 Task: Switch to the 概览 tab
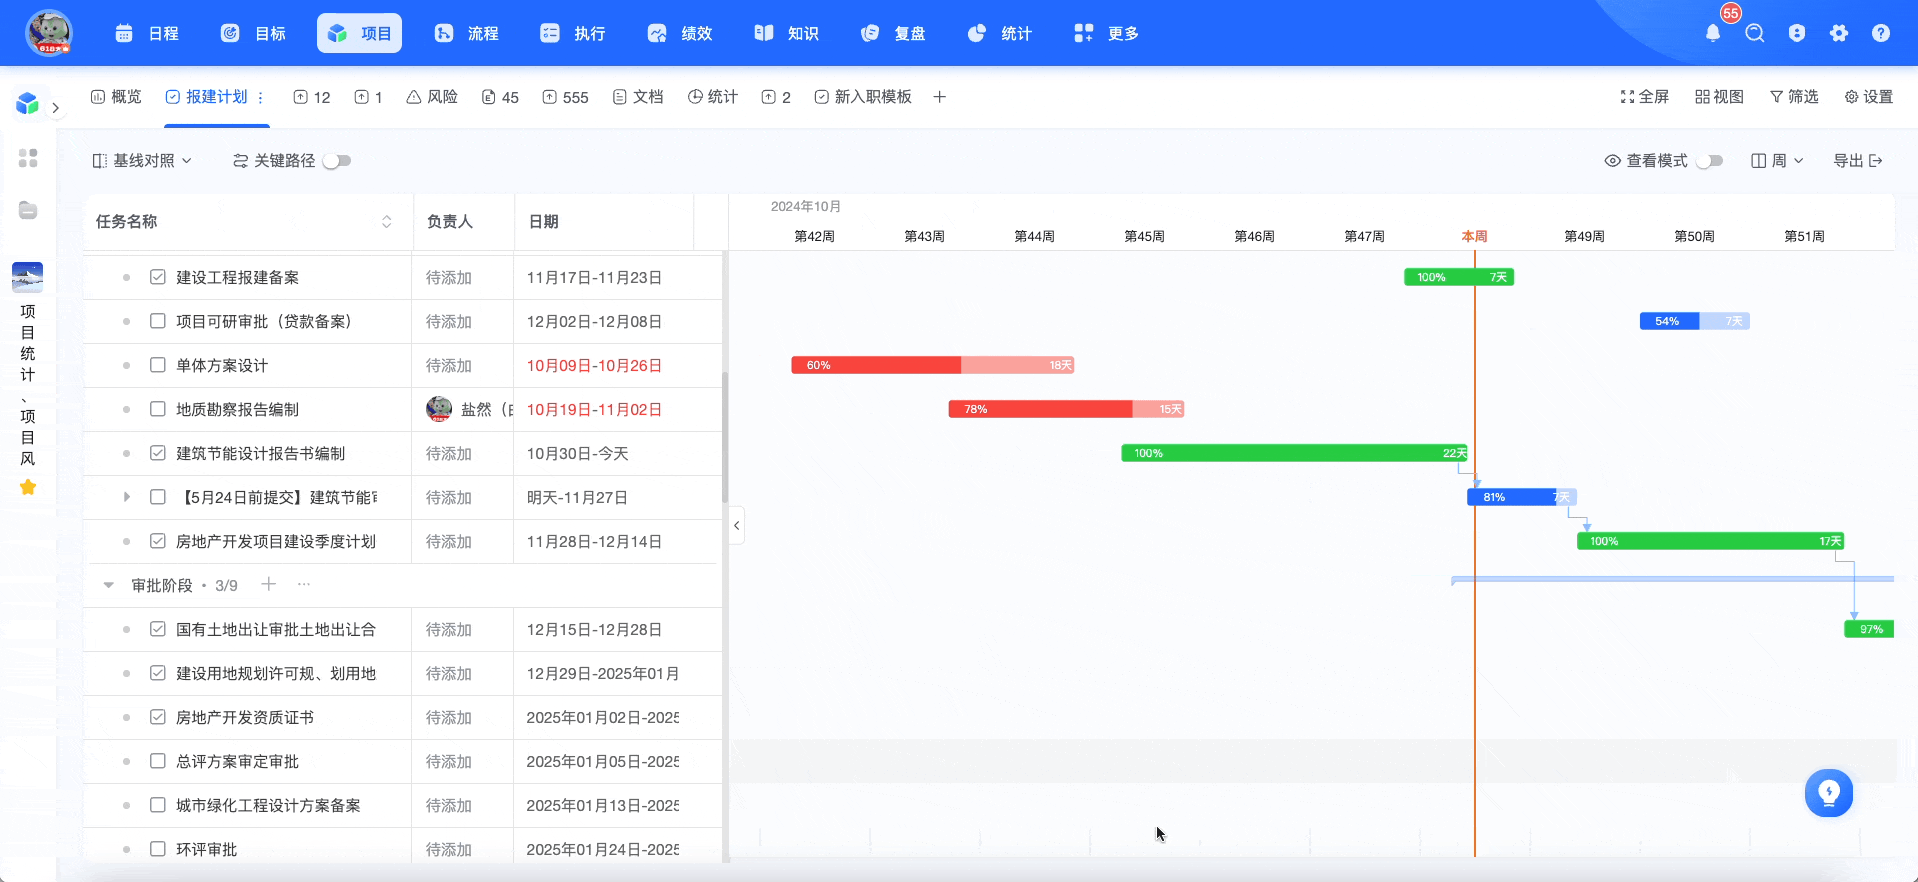[116, 97]
